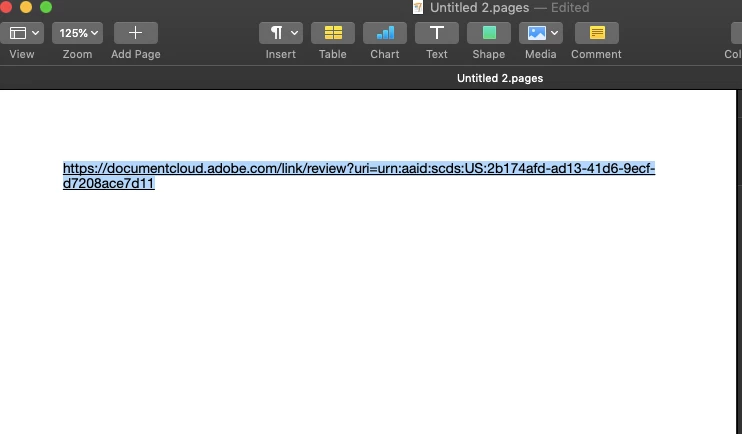Expand the Insert dropdown chevron
742x434 pixels.
click(x=294, y=33)
